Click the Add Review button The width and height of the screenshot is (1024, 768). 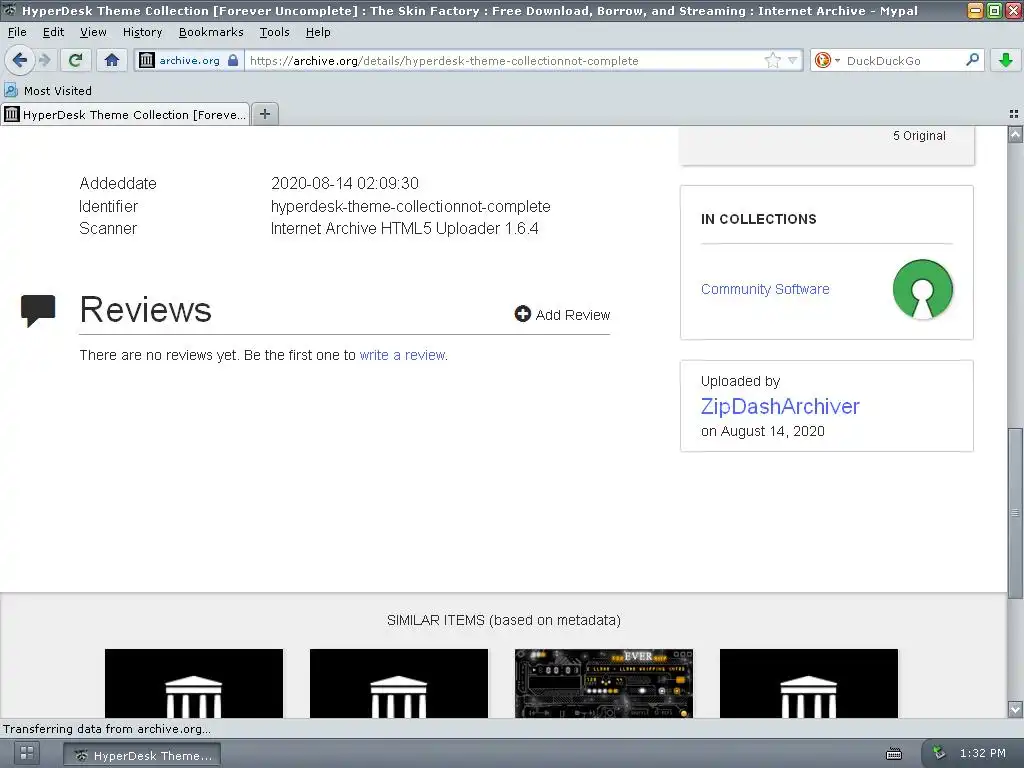tap(562, 315)
